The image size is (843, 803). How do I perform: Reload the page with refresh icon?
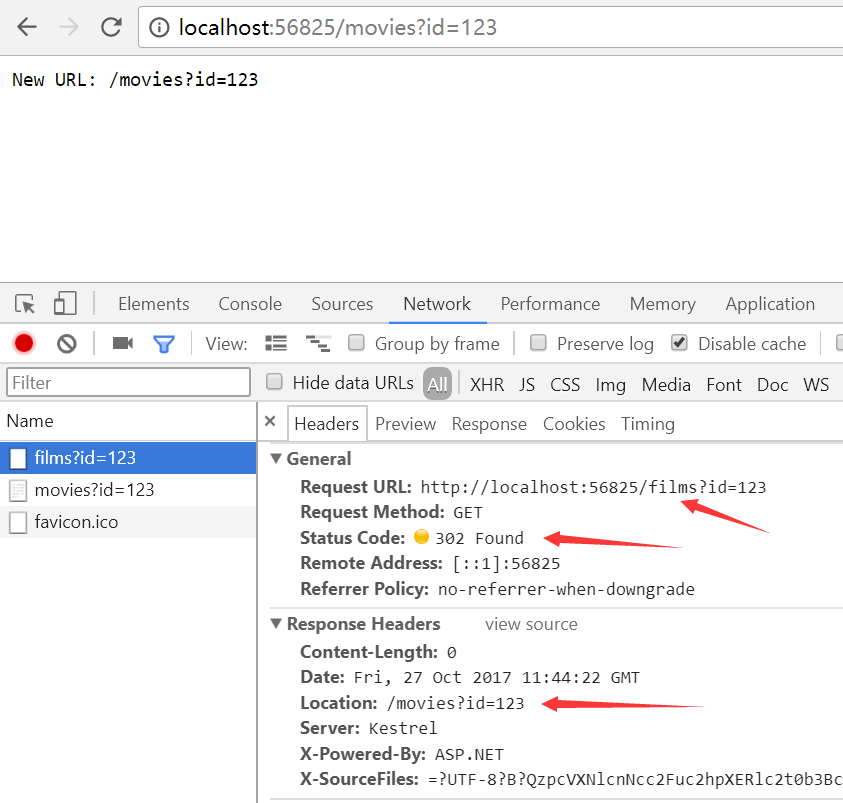(x=111, y=27)
